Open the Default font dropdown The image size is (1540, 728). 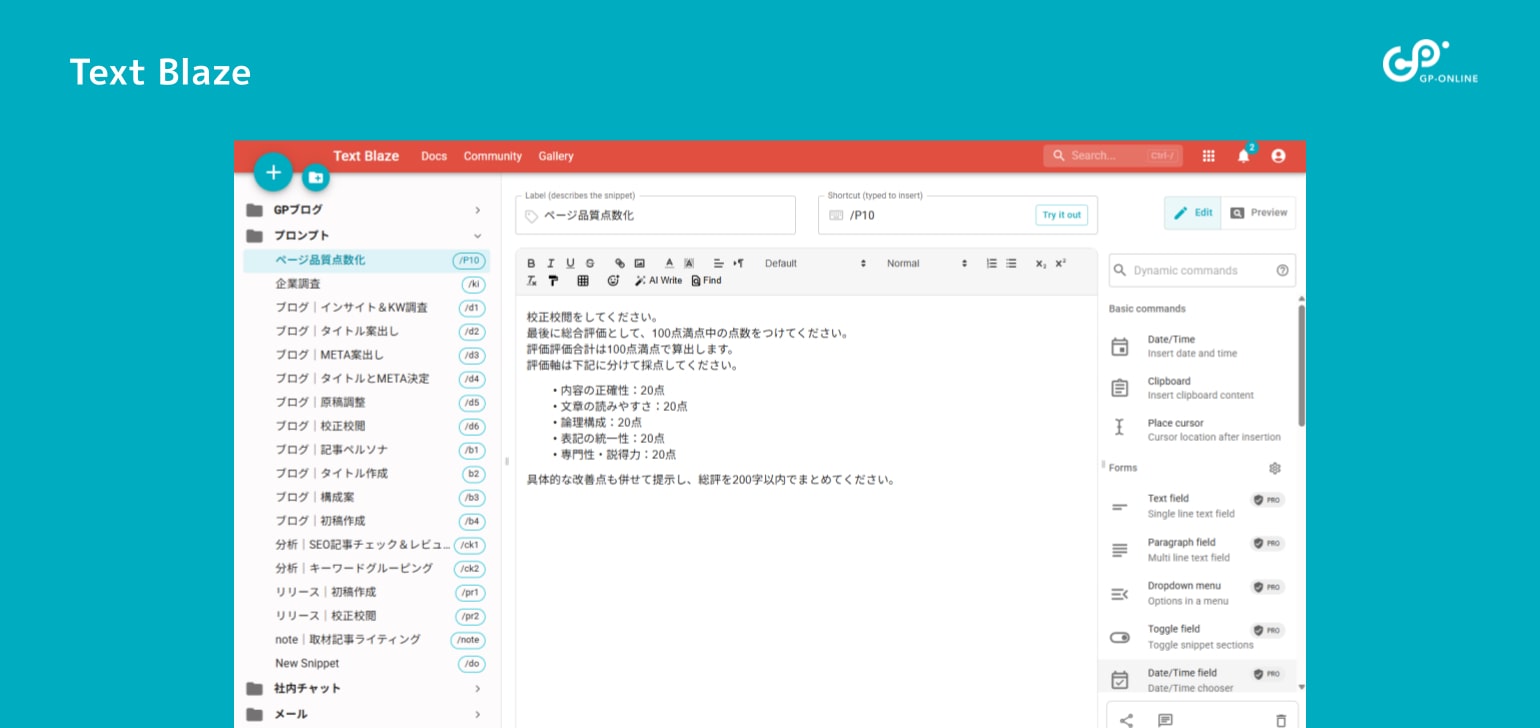pyautogui.click(x=815, y=263)
